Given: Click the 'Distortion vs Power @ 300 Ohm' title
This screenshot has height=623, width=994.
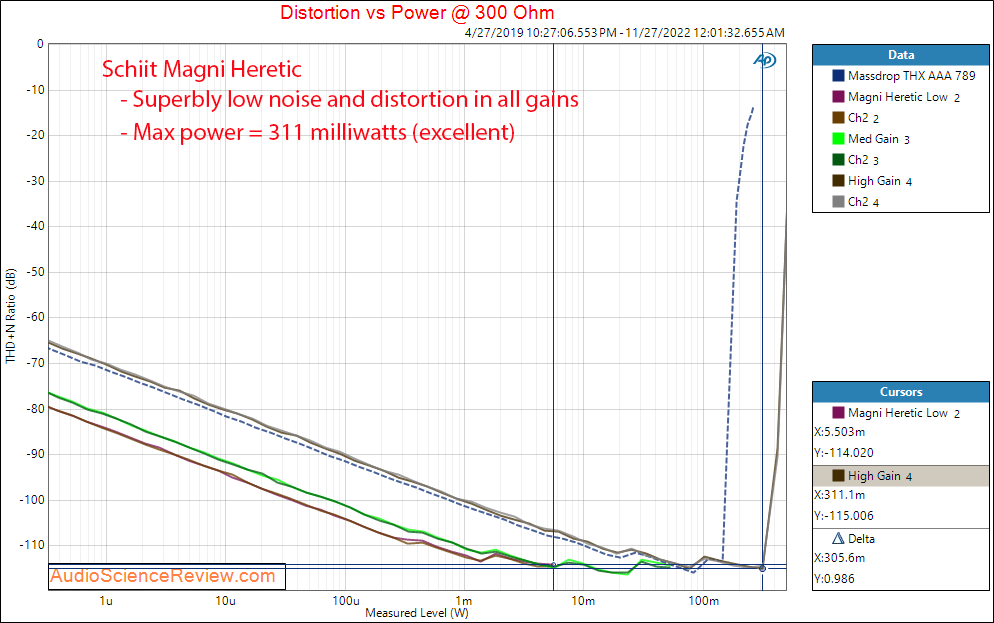Looking at the screenshot, I should pos(417,12).
